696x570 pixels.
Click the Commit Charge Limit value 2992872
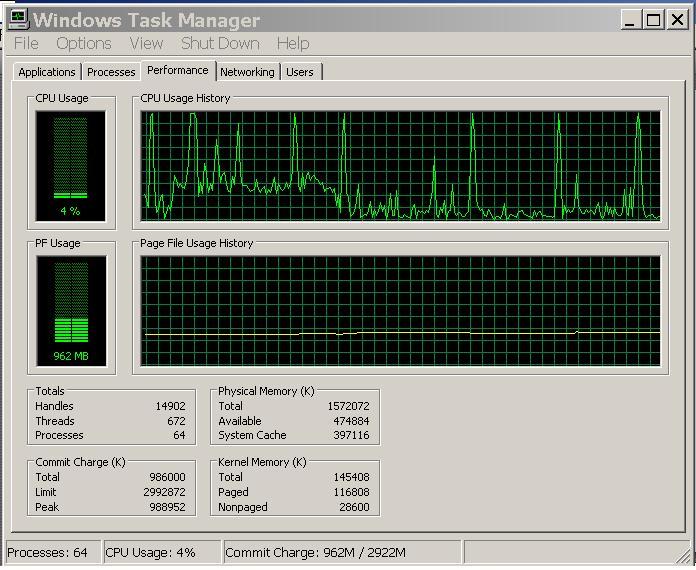tap(164, 492)
